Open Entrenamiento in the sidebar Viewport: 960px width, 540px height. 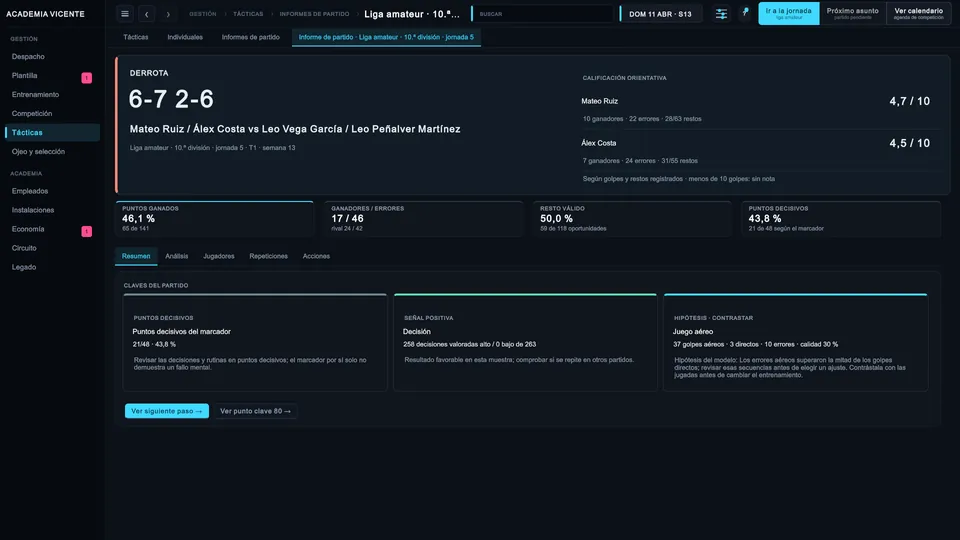52,94
